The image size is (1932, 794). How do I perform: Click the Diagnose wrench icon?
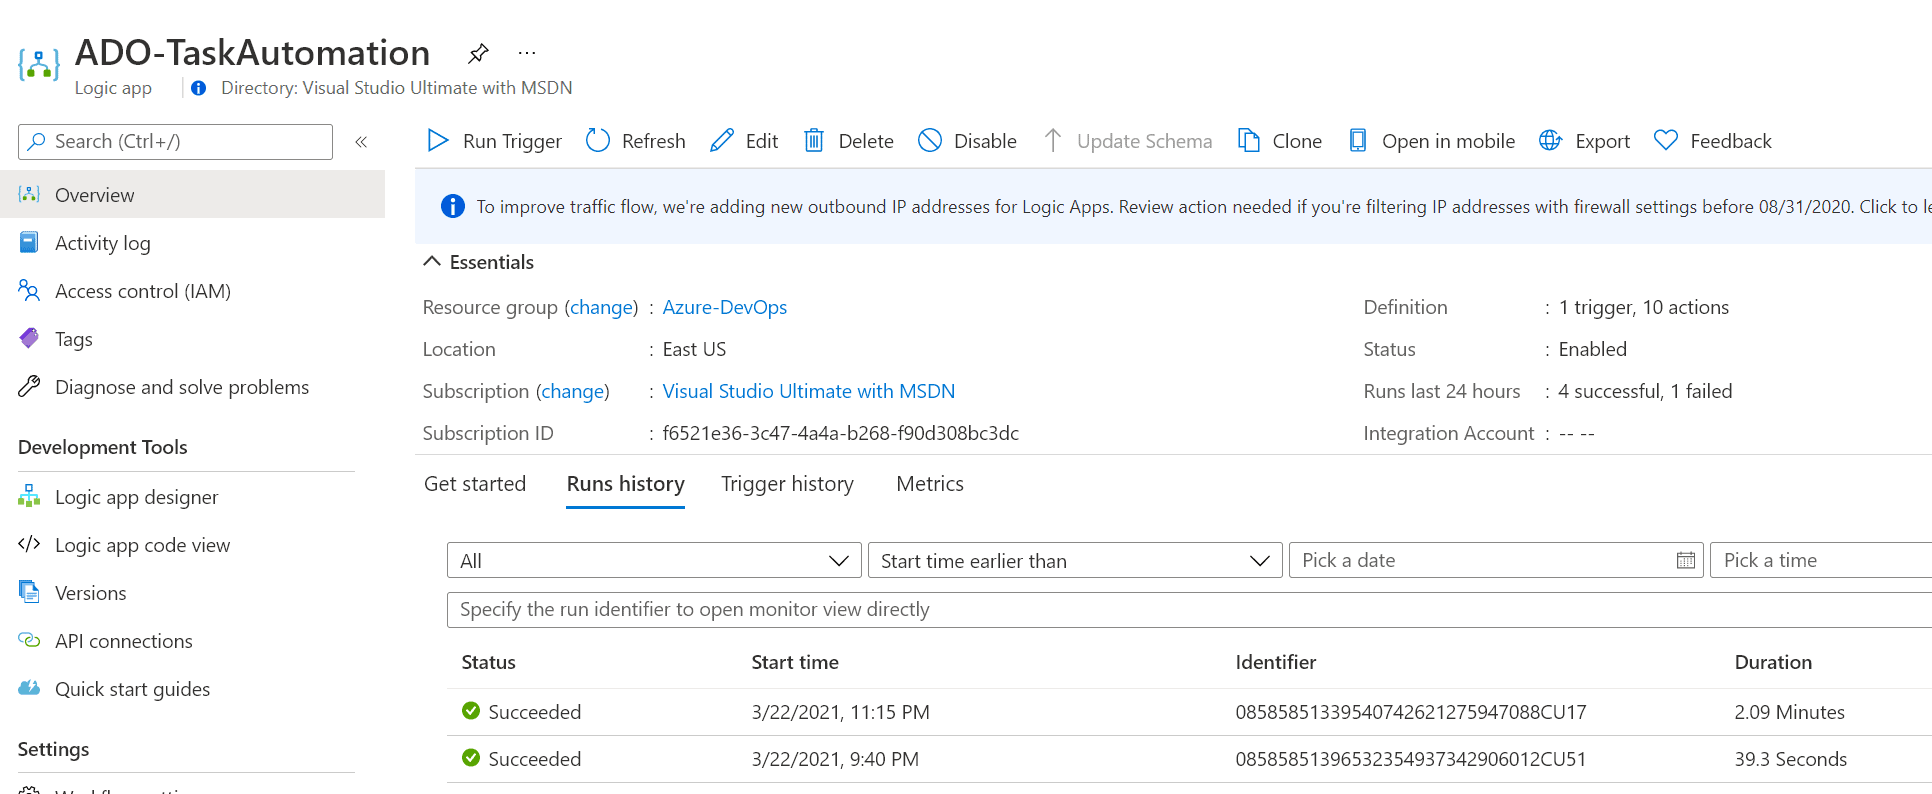[29, 387]
